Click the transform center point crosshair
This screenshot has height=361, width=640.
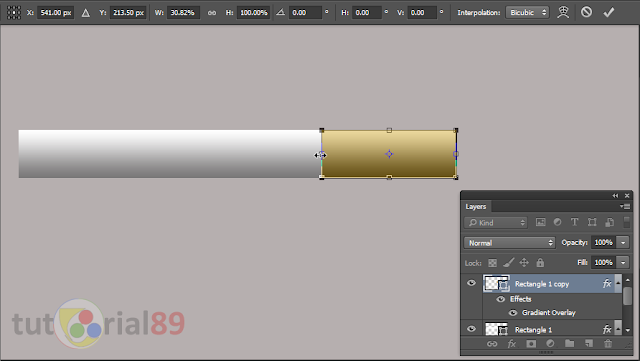[389, 154]
